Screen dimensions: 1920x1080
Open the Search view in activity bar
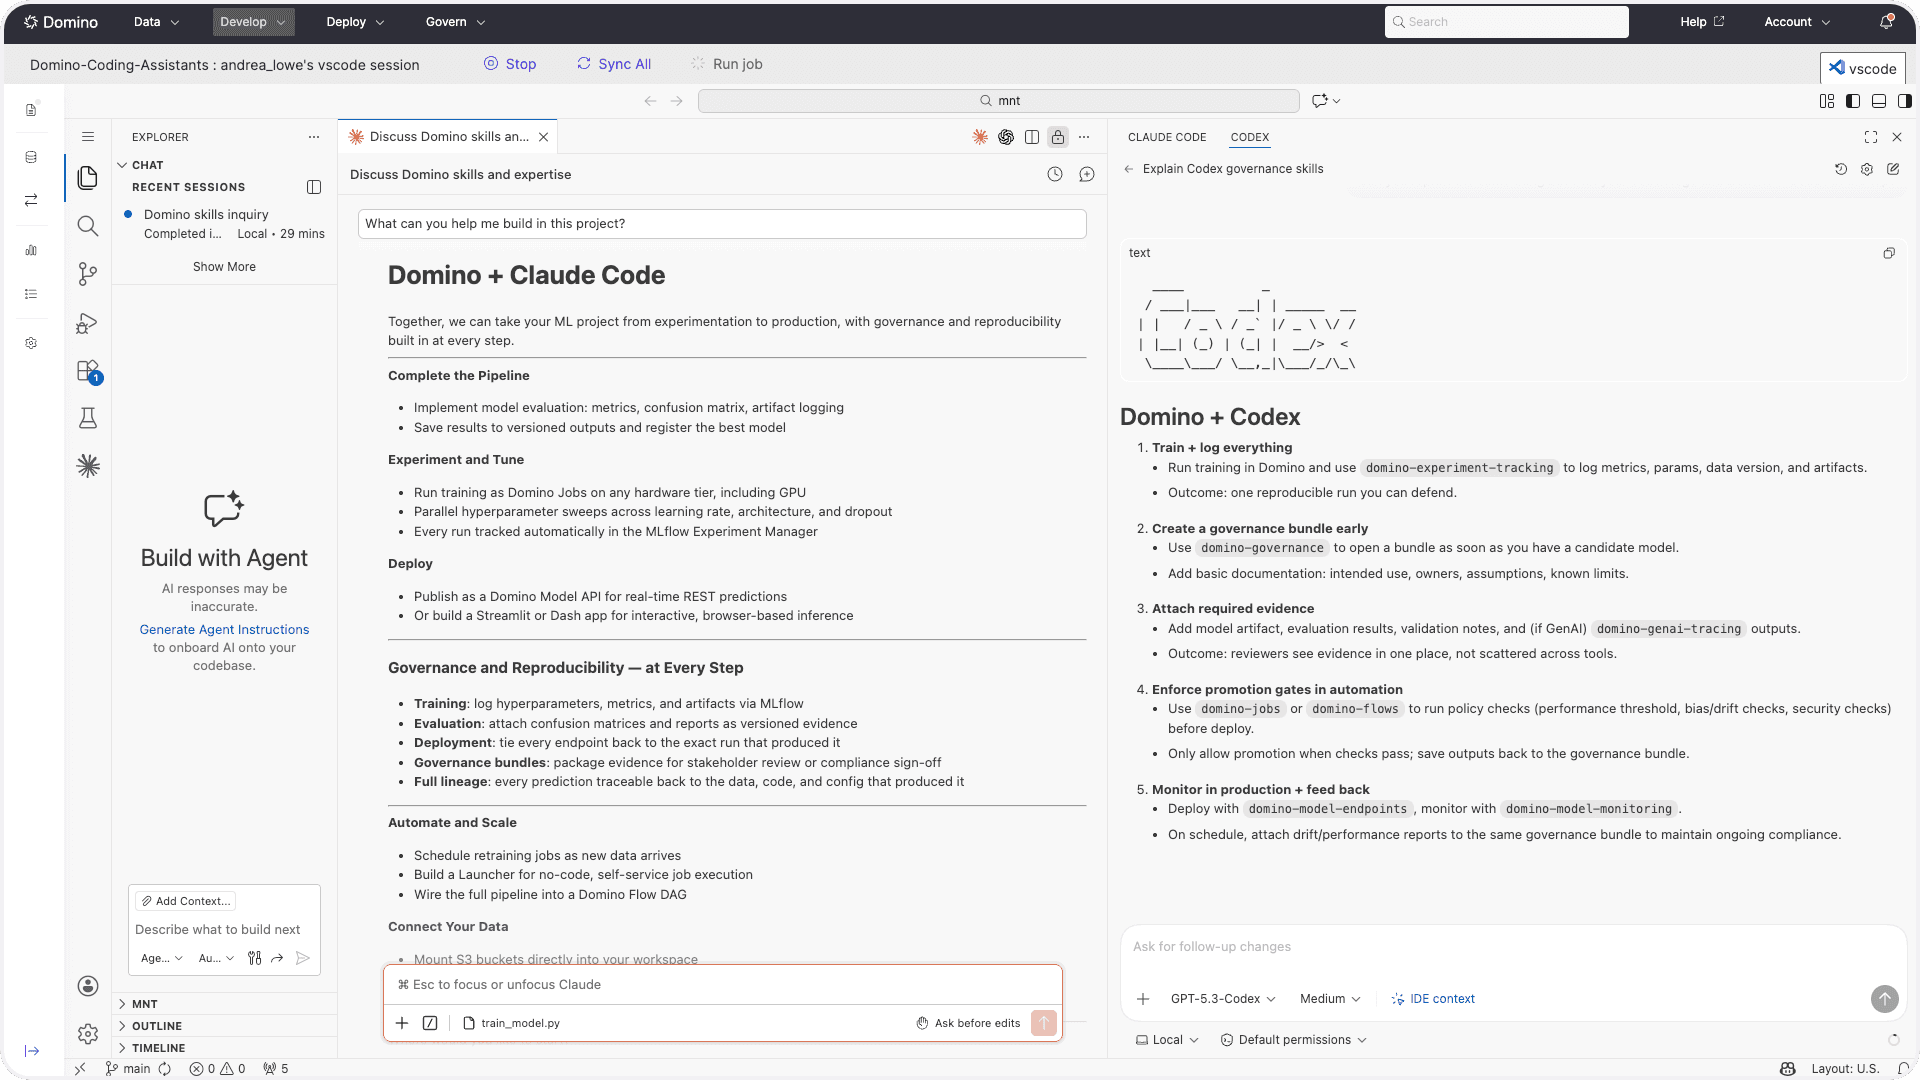(x=88, y=226)
